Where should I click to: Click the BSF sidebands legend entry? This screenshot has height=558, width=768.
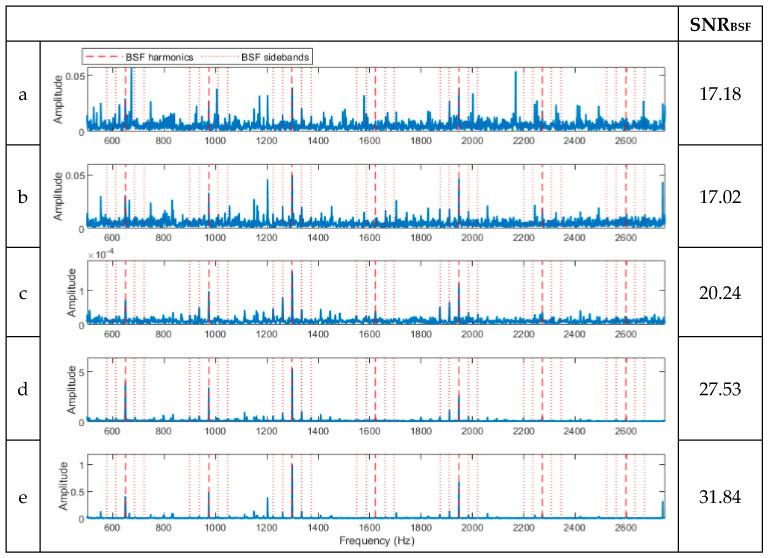255,57
